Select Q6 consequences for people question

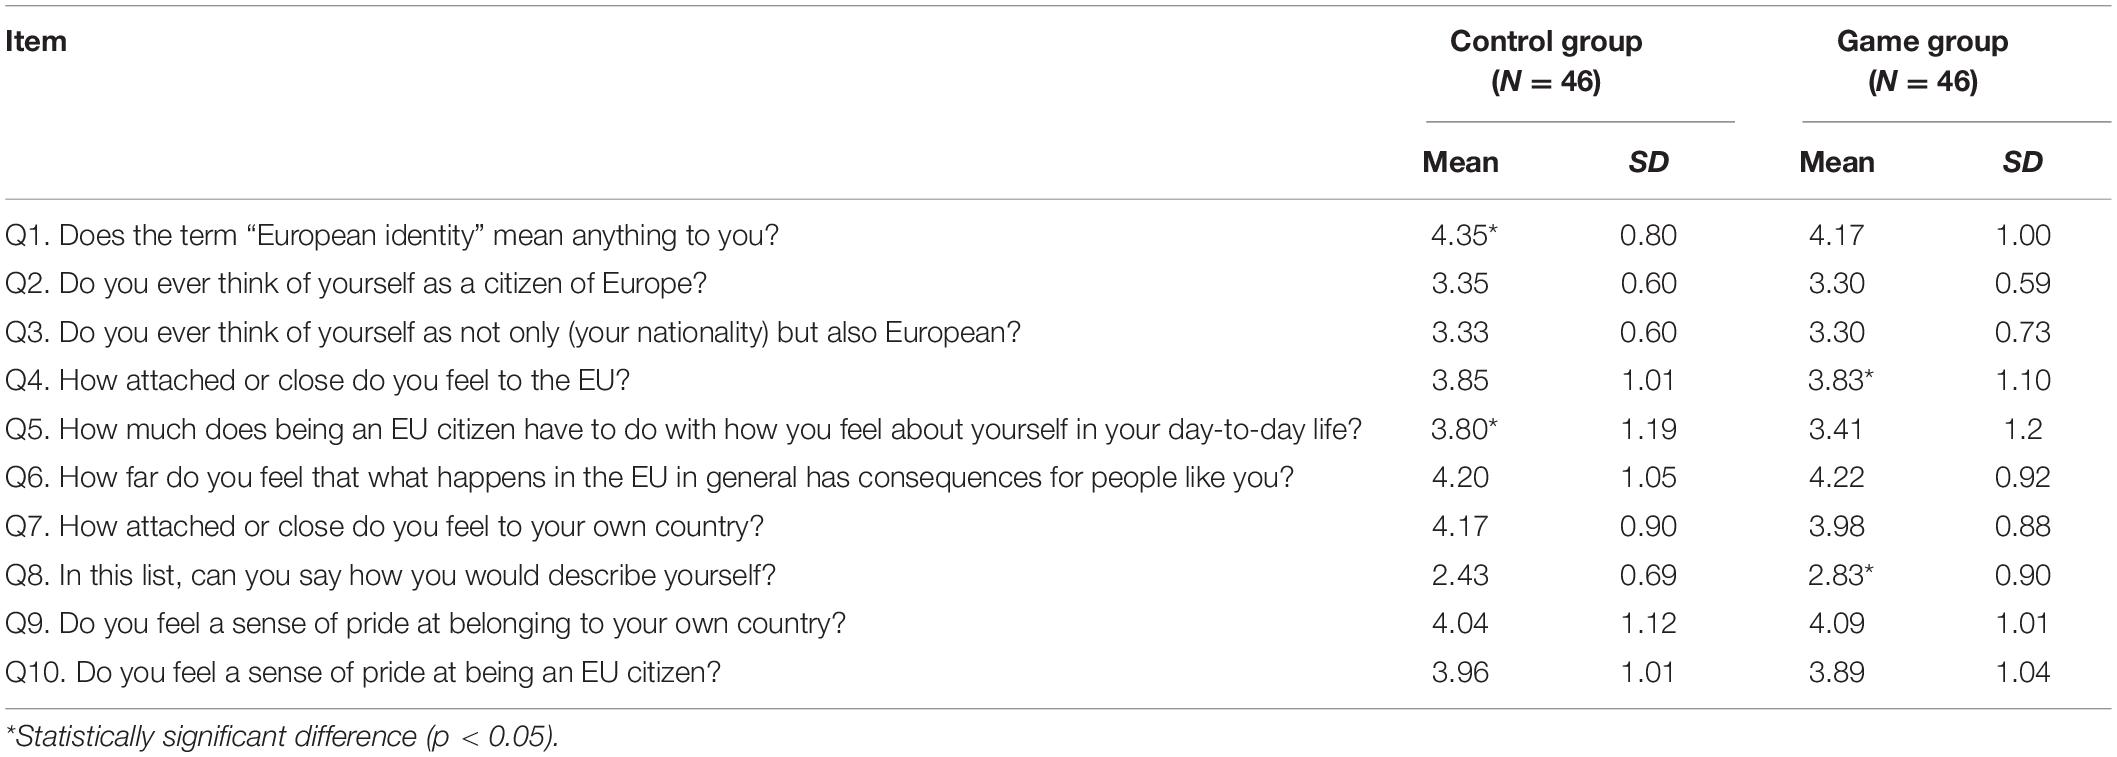[x=650, y=478]
